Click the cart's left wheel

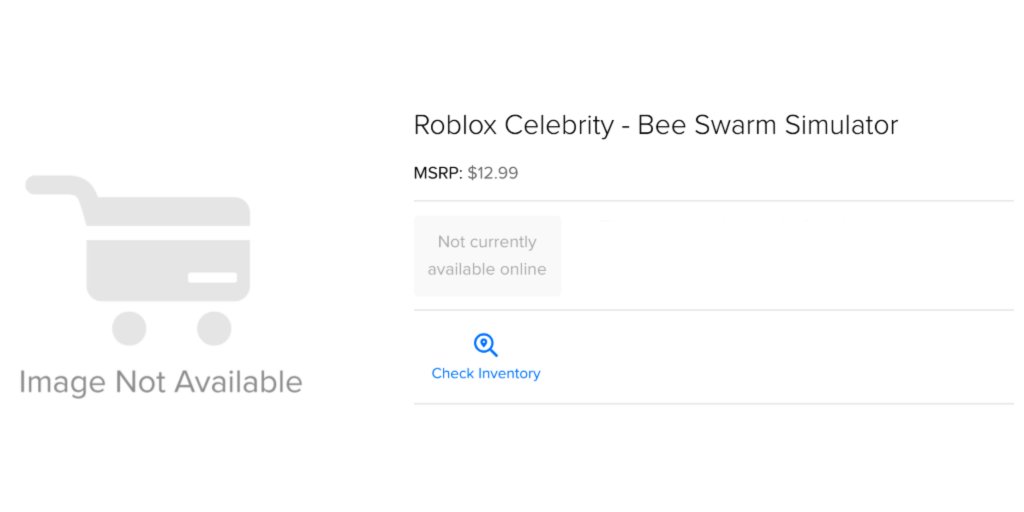pos(129,328)
